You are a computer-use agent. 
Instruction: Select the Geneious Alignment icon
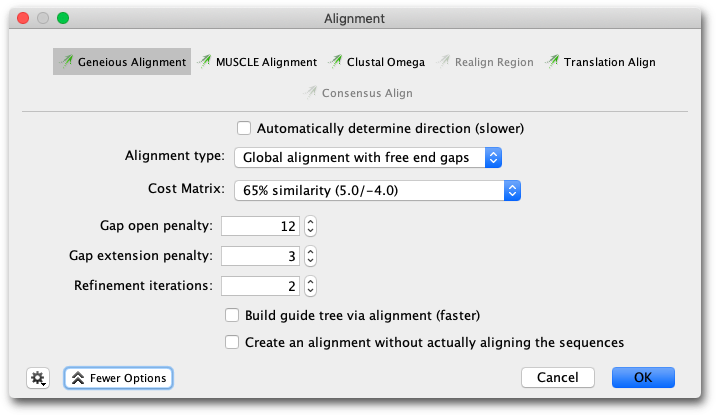click(x=66, y=61)
